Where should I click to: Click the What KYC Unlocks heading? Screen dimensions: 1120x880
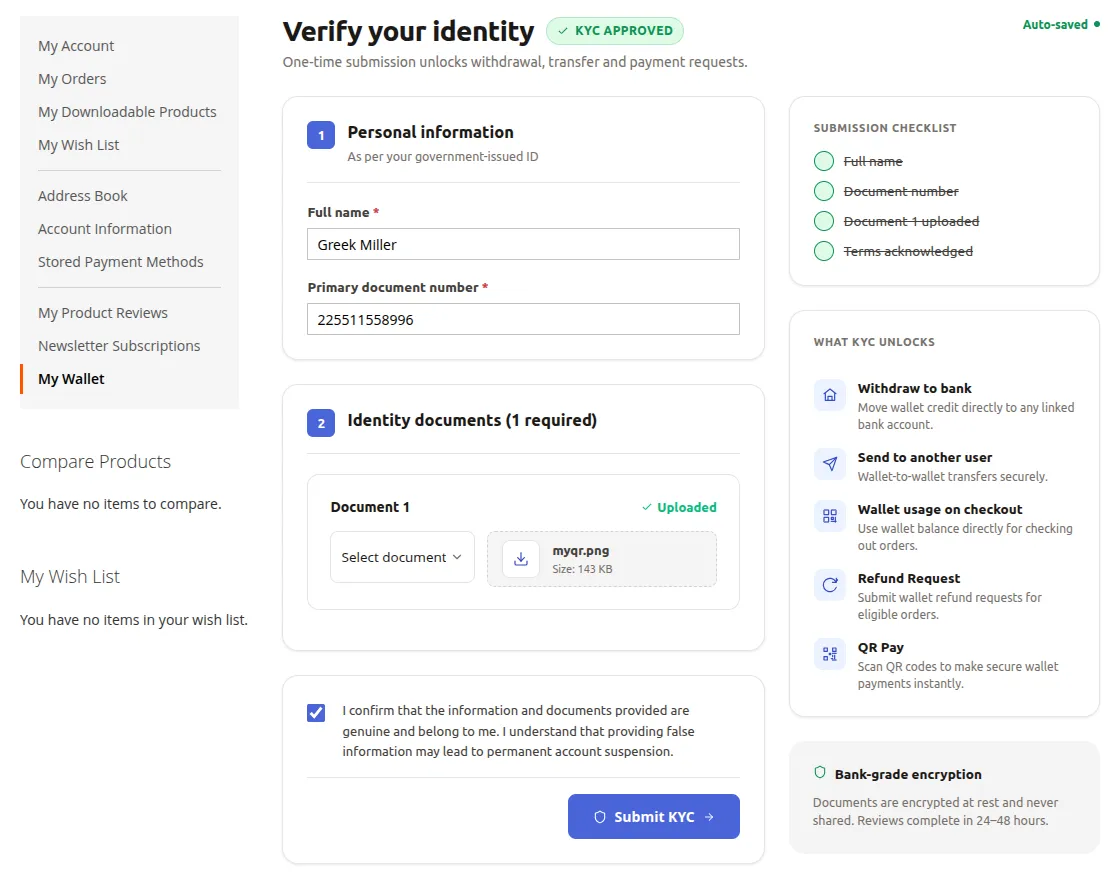(x=874, y=342)
